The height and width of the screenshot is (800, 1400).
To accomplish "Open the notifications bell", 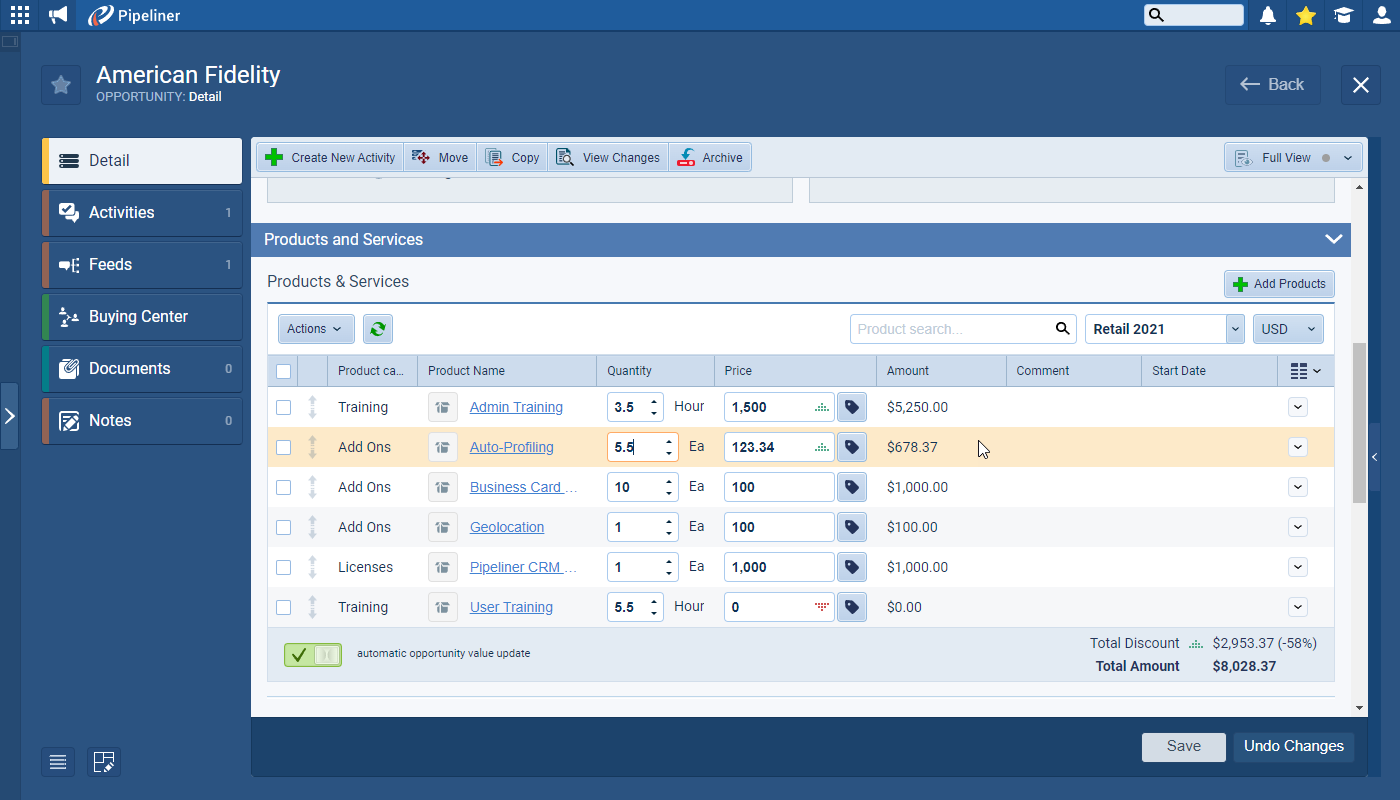I will pyautogui.click(x=1268, y=15).
